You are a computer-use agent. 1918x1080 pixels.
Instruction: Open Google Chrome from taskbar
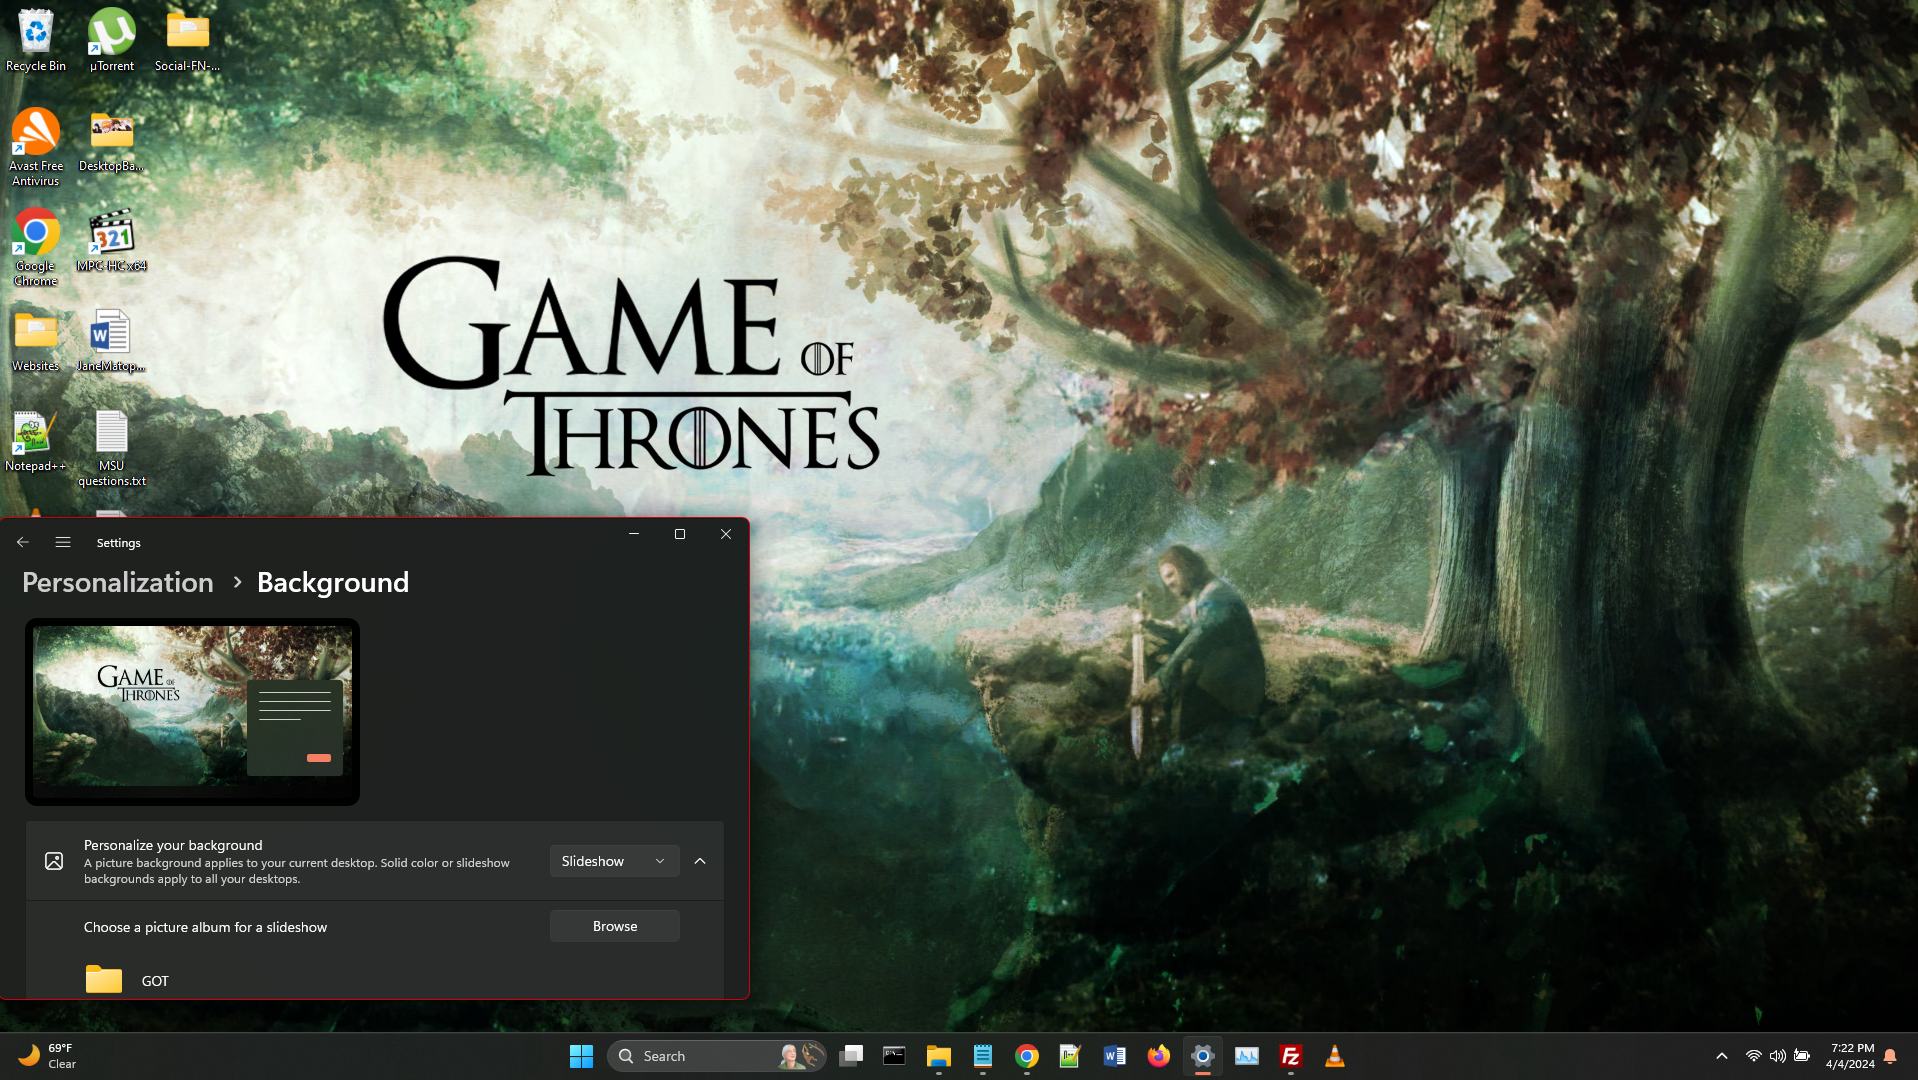click(1027, 1056)
